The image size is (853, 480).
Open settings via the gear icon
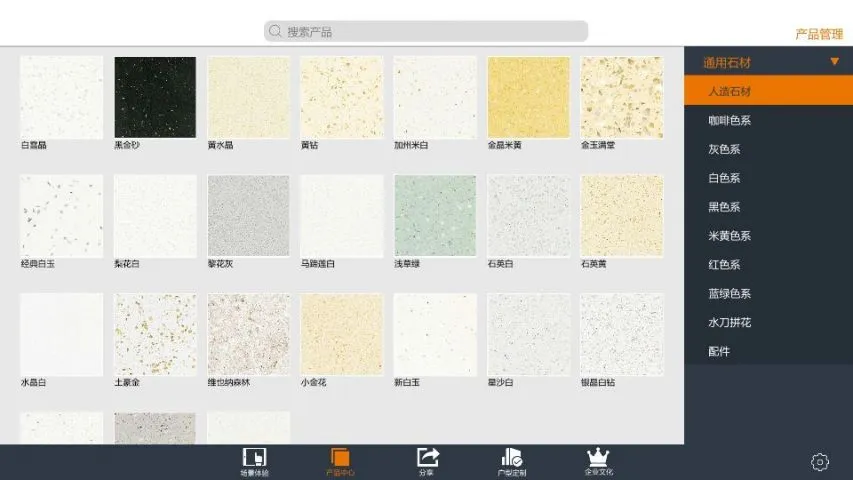819,462
